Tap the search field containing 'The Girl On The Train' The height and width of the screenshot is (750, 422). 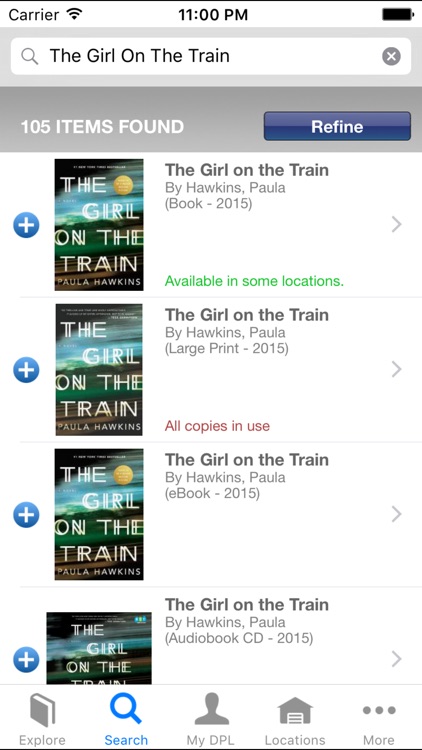click(211, 56)
